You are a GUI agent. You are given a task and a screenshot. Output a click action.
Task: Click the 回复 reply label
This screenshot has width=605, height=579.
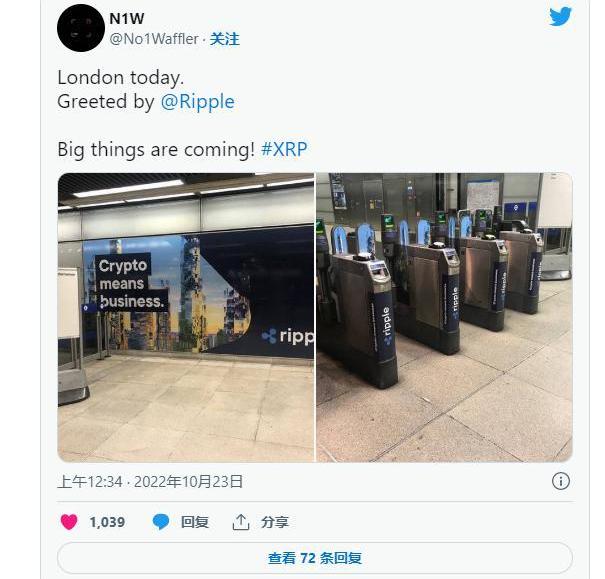pyautogui.click(x=195, y=522)
